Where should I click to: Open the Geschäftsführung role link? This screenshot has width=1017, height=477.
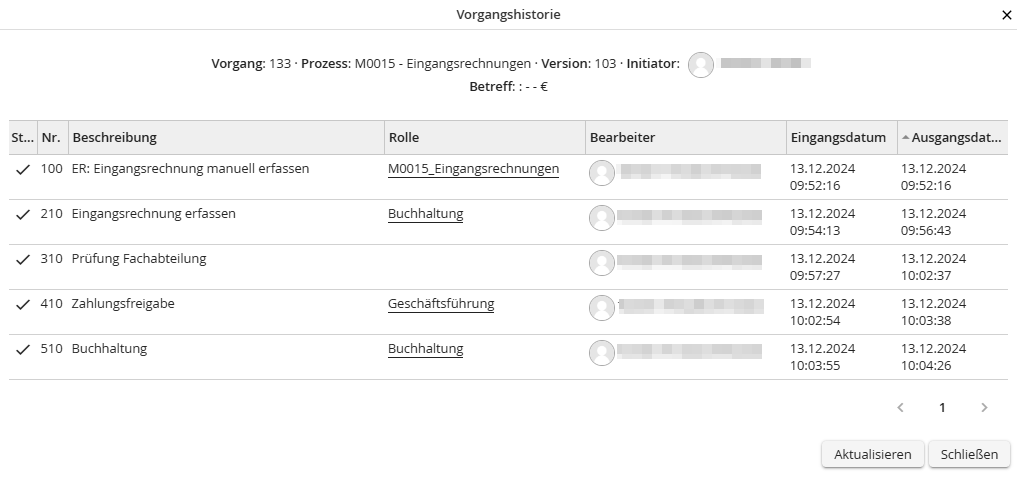(441, 304)
